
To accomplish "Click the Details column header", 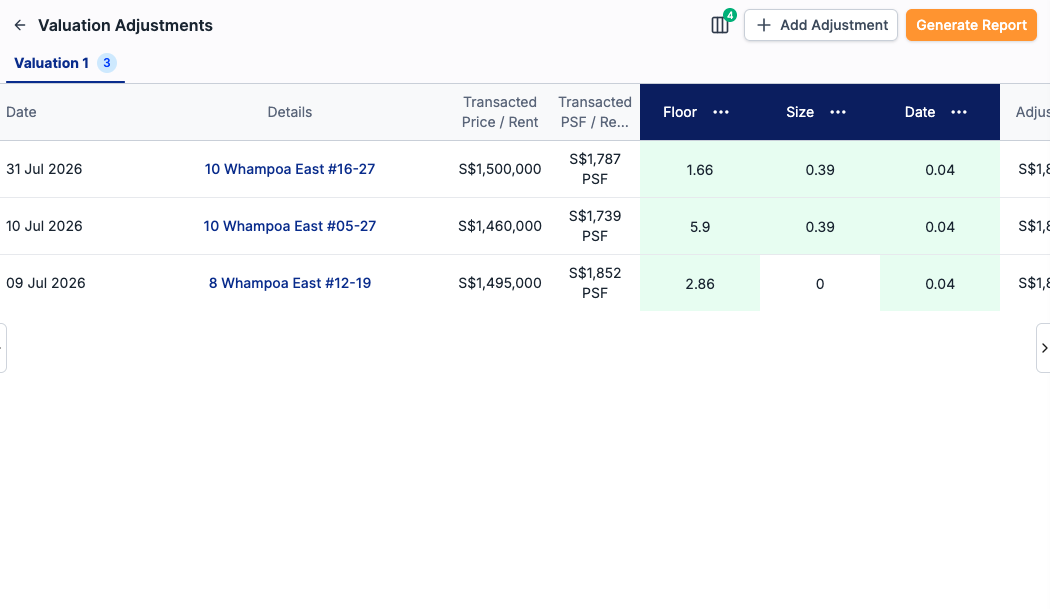I will point(290,112).
